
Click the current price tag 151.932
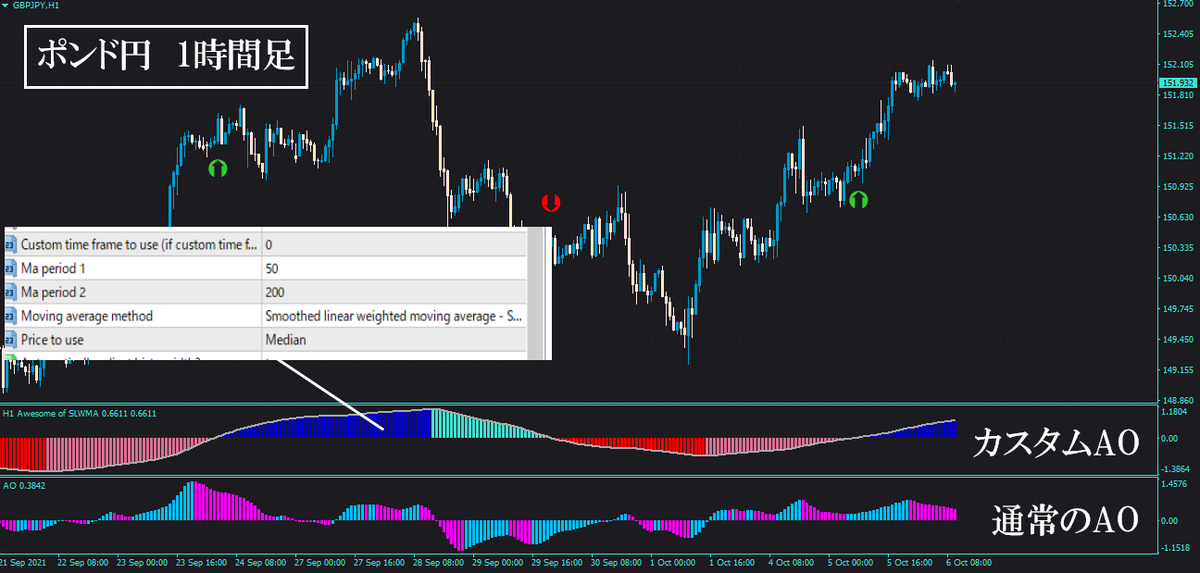(1176, 82)
